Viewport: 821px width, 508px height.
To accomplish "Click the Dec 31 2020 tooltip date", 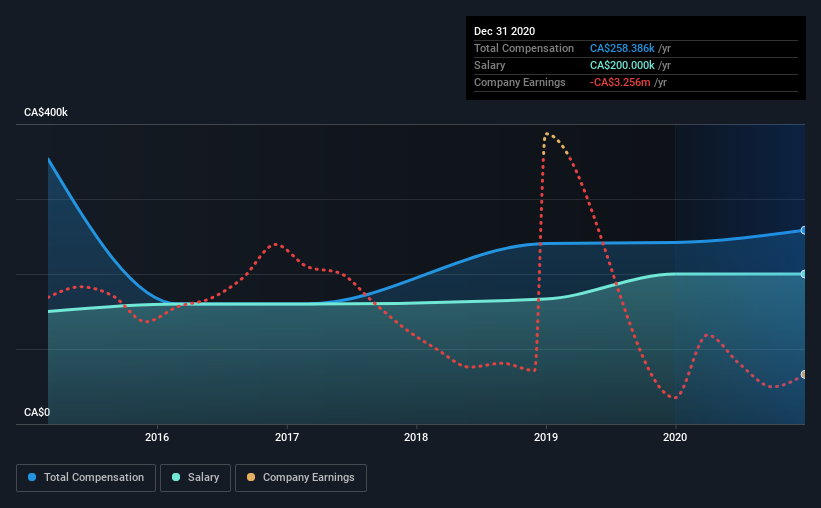I will (504, 31).
